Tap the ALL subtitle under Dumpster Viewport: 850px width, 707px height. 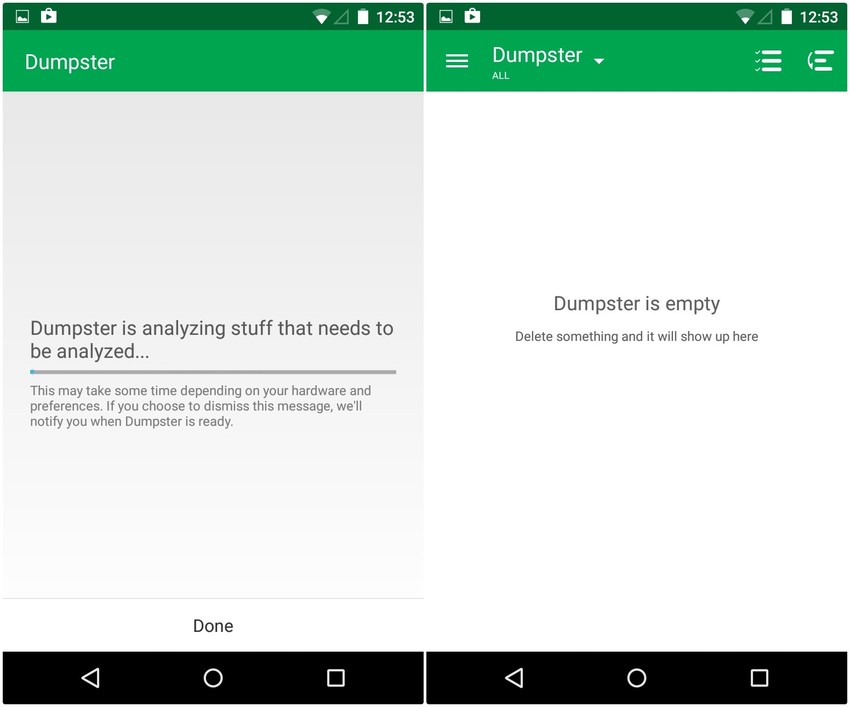point(500,76)
